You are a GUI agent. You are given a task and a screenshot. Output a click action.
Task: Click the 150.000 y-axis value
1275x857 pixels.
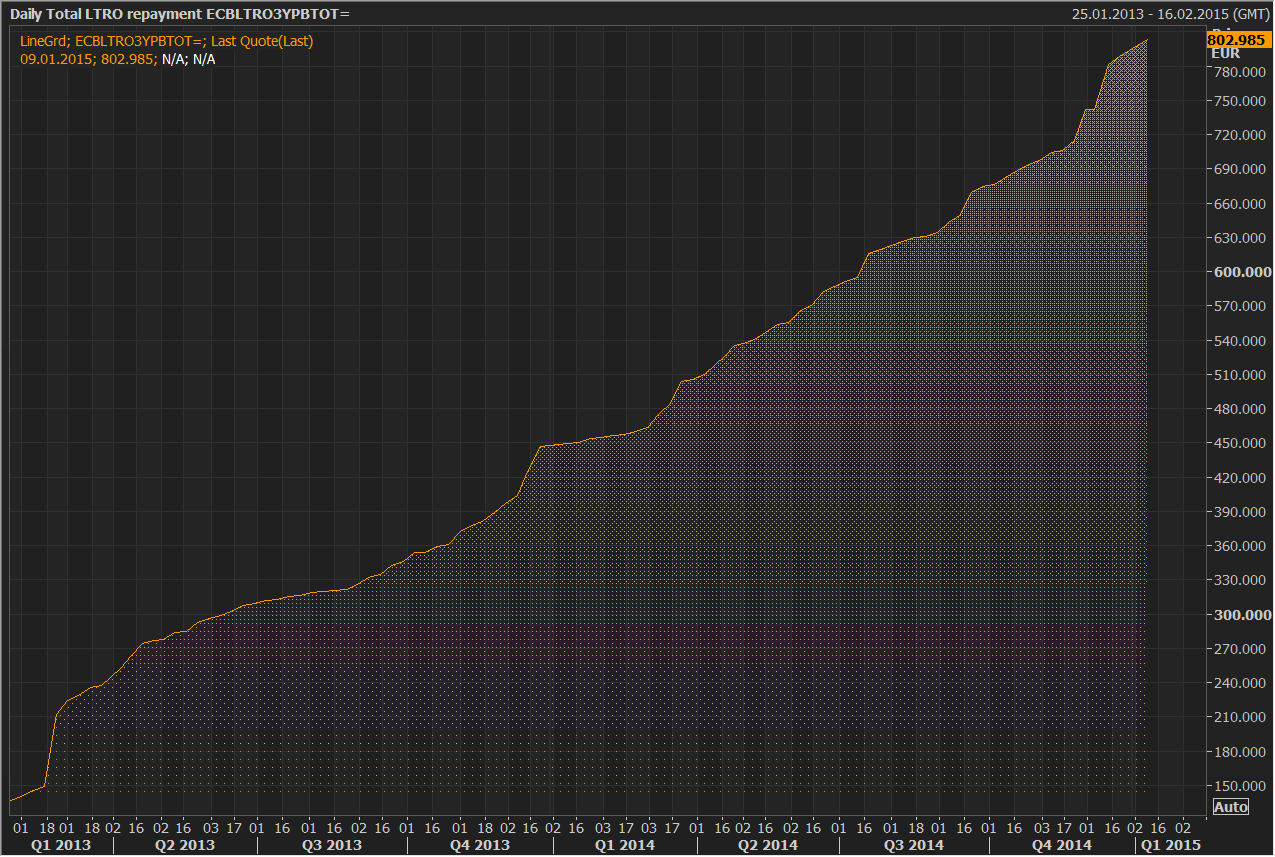[x=1239, y=786]
